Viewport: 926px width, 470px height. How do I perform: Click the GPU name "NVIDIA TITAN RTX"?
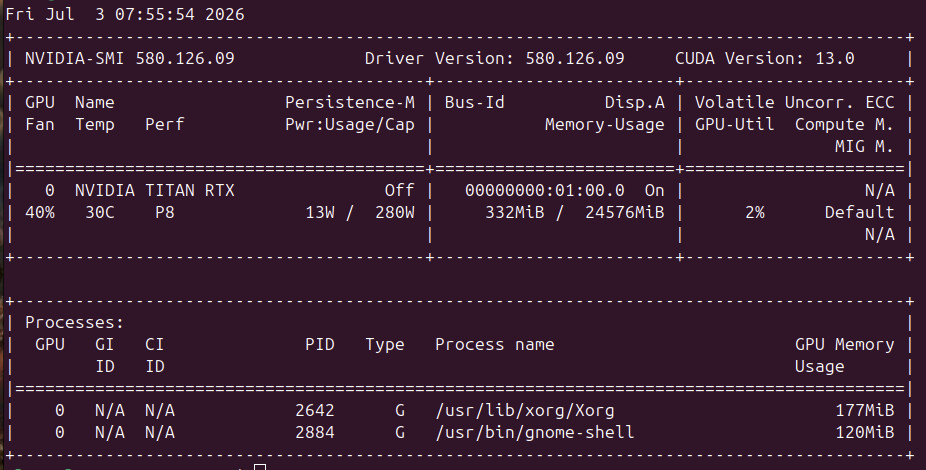pyautogui.click(x=155, y=191)
